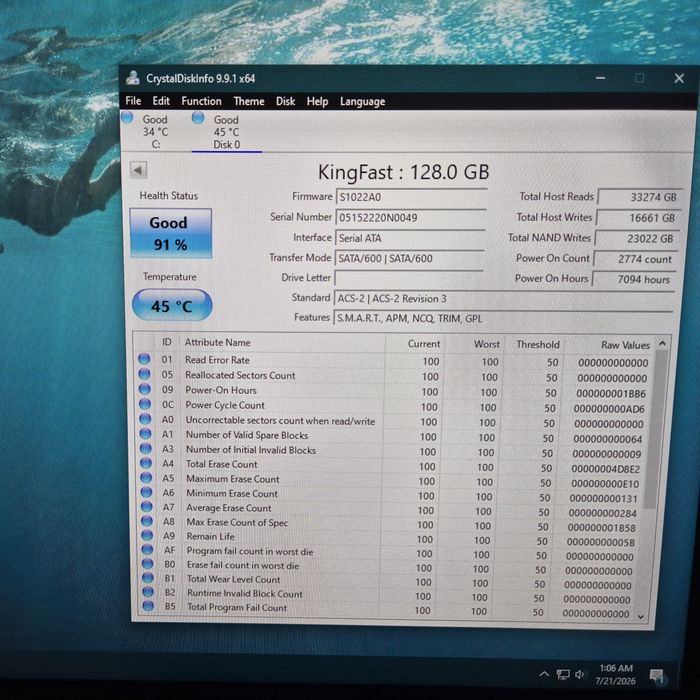
Task: Minimize the CrystalDiskInfo window
Action: 600,78
